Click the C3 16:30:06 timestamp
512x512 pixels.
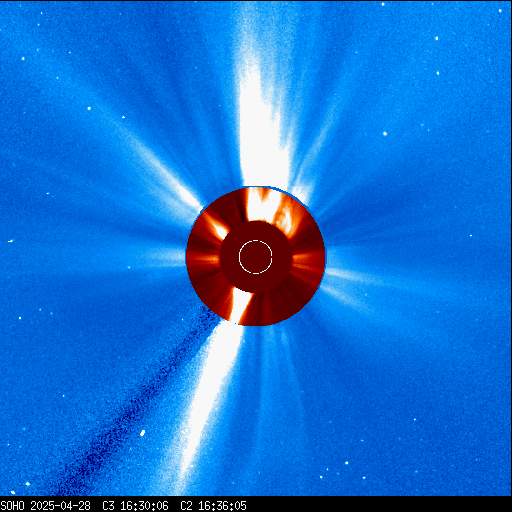click(x=135, y=506)
